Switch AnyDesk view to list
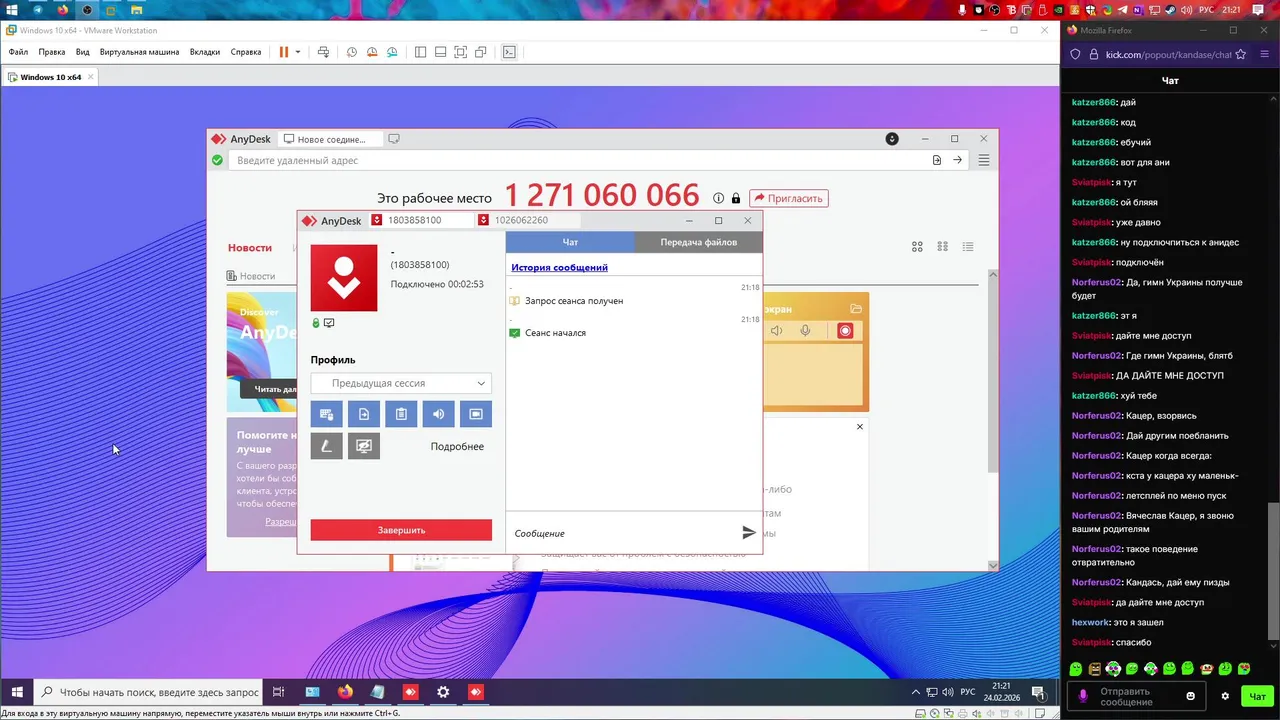 pyautogui.click(x=967, y=247)
